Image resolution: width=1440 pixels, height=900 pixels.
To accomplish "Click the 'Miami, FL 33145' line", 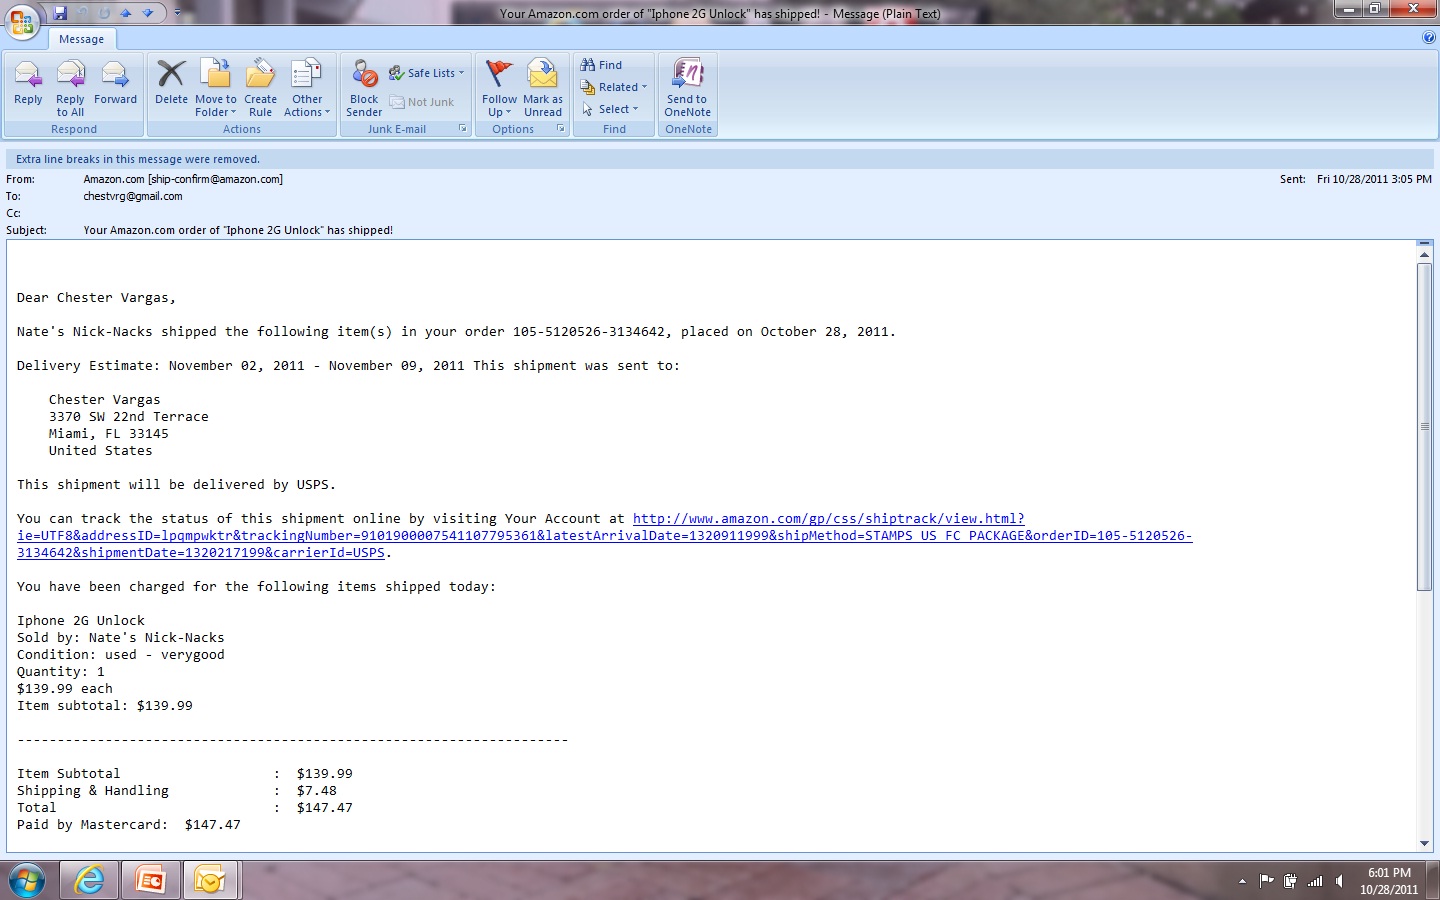I will [x=109, y=434].
